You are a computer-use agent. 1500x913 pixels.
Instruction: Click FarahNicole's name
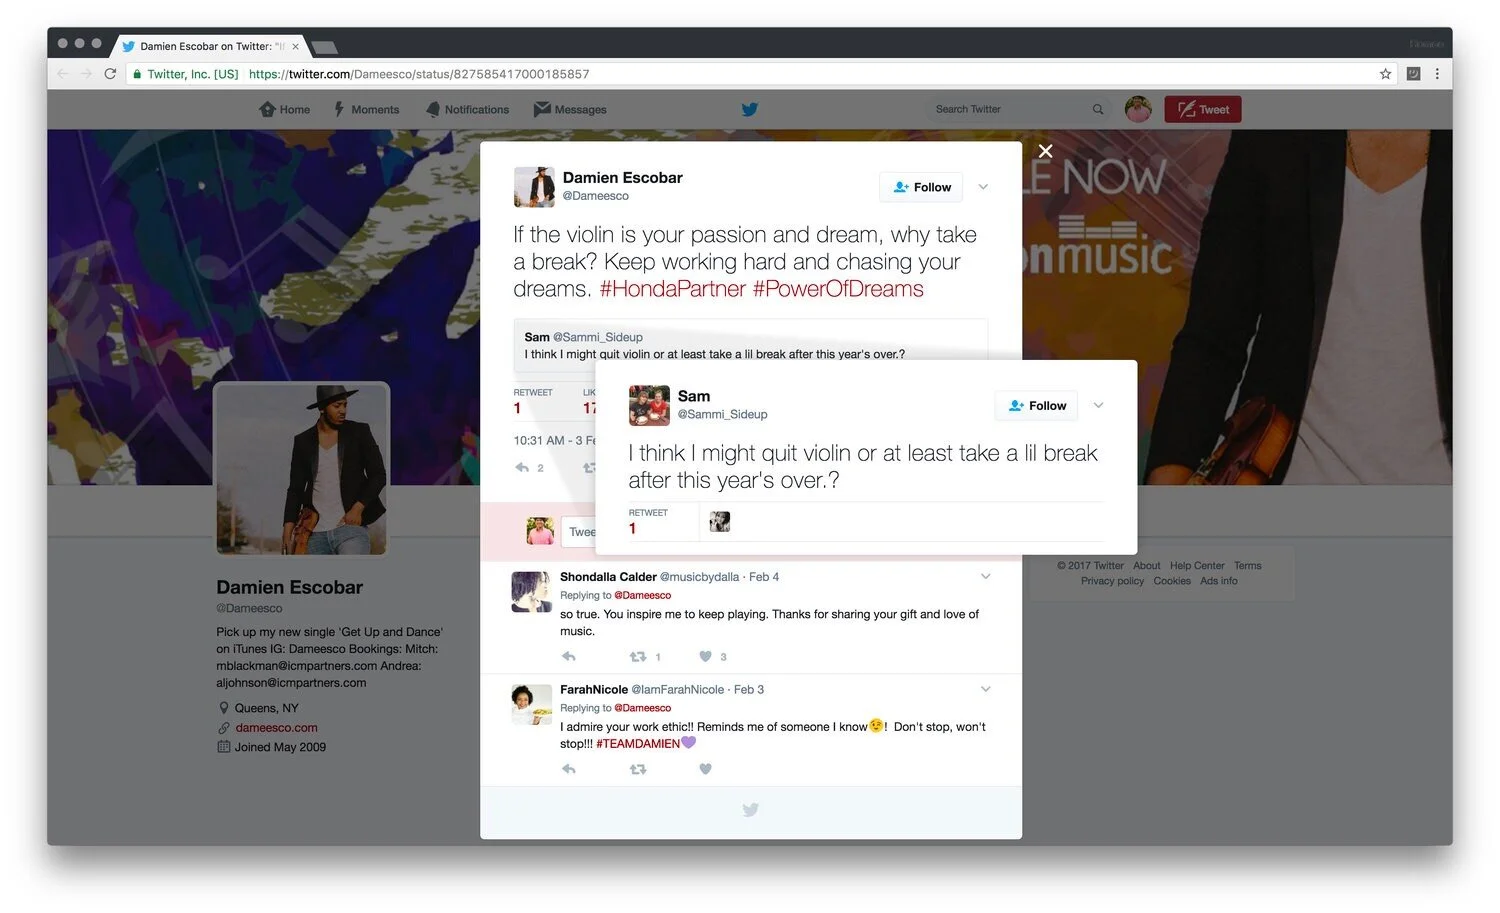coord(594,690)
